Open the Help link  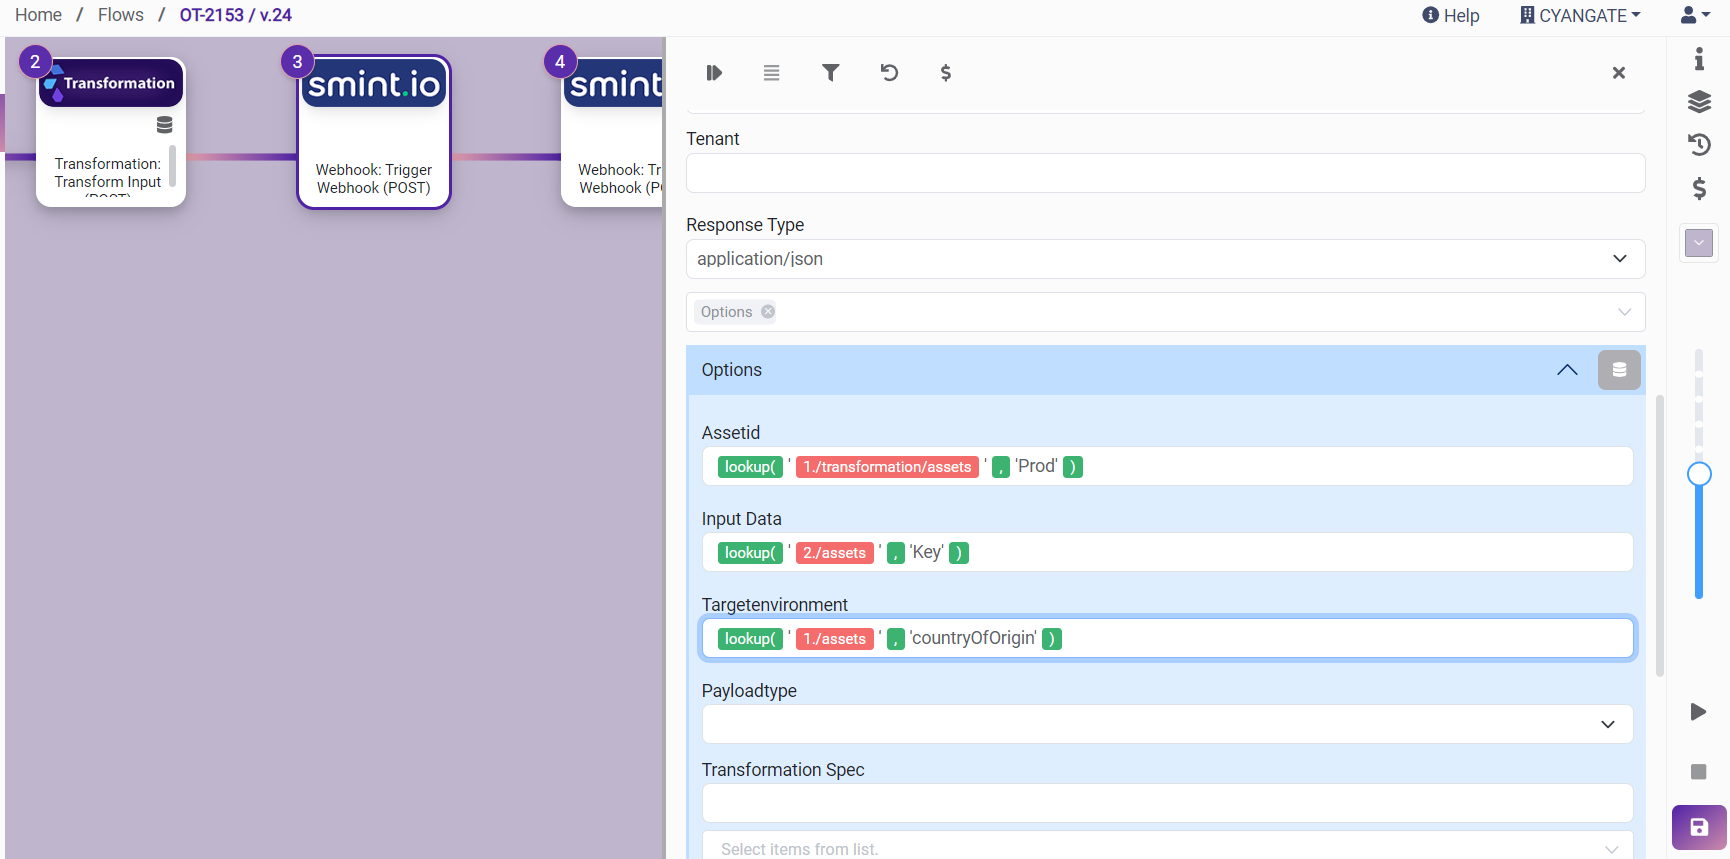coord(1451,15)
